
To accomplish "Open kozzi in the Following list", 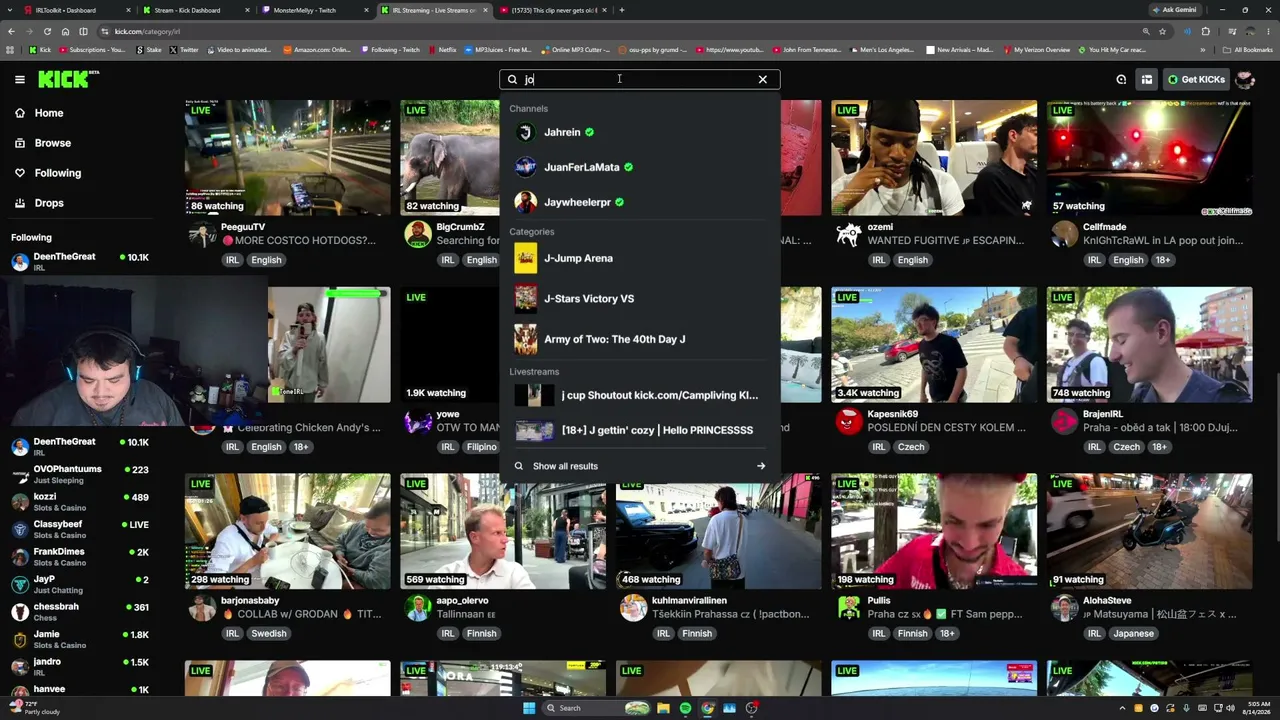I will 80,502.
